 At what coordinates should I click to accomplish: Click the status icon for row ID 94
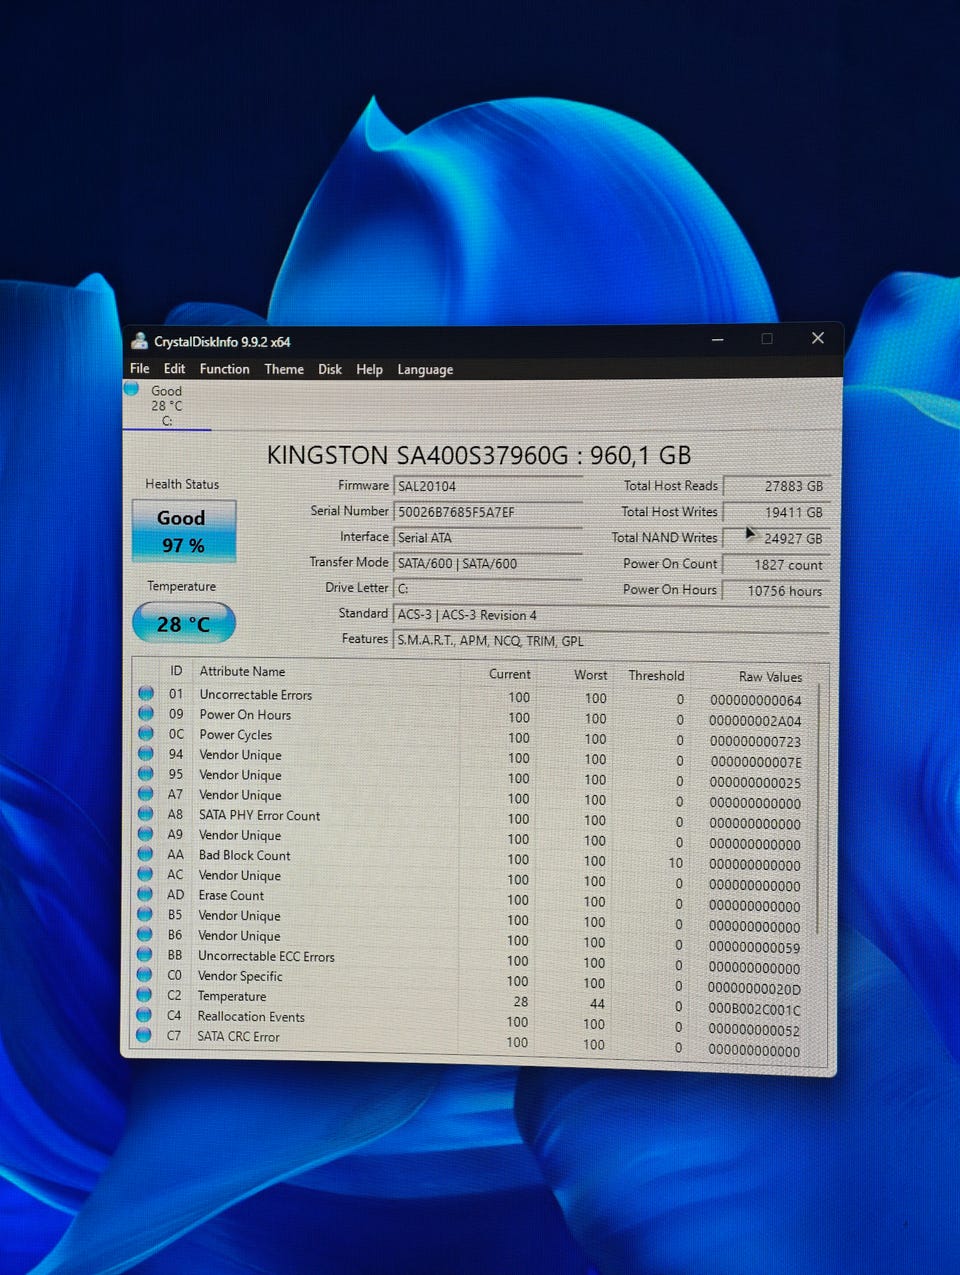click(146, 753)
